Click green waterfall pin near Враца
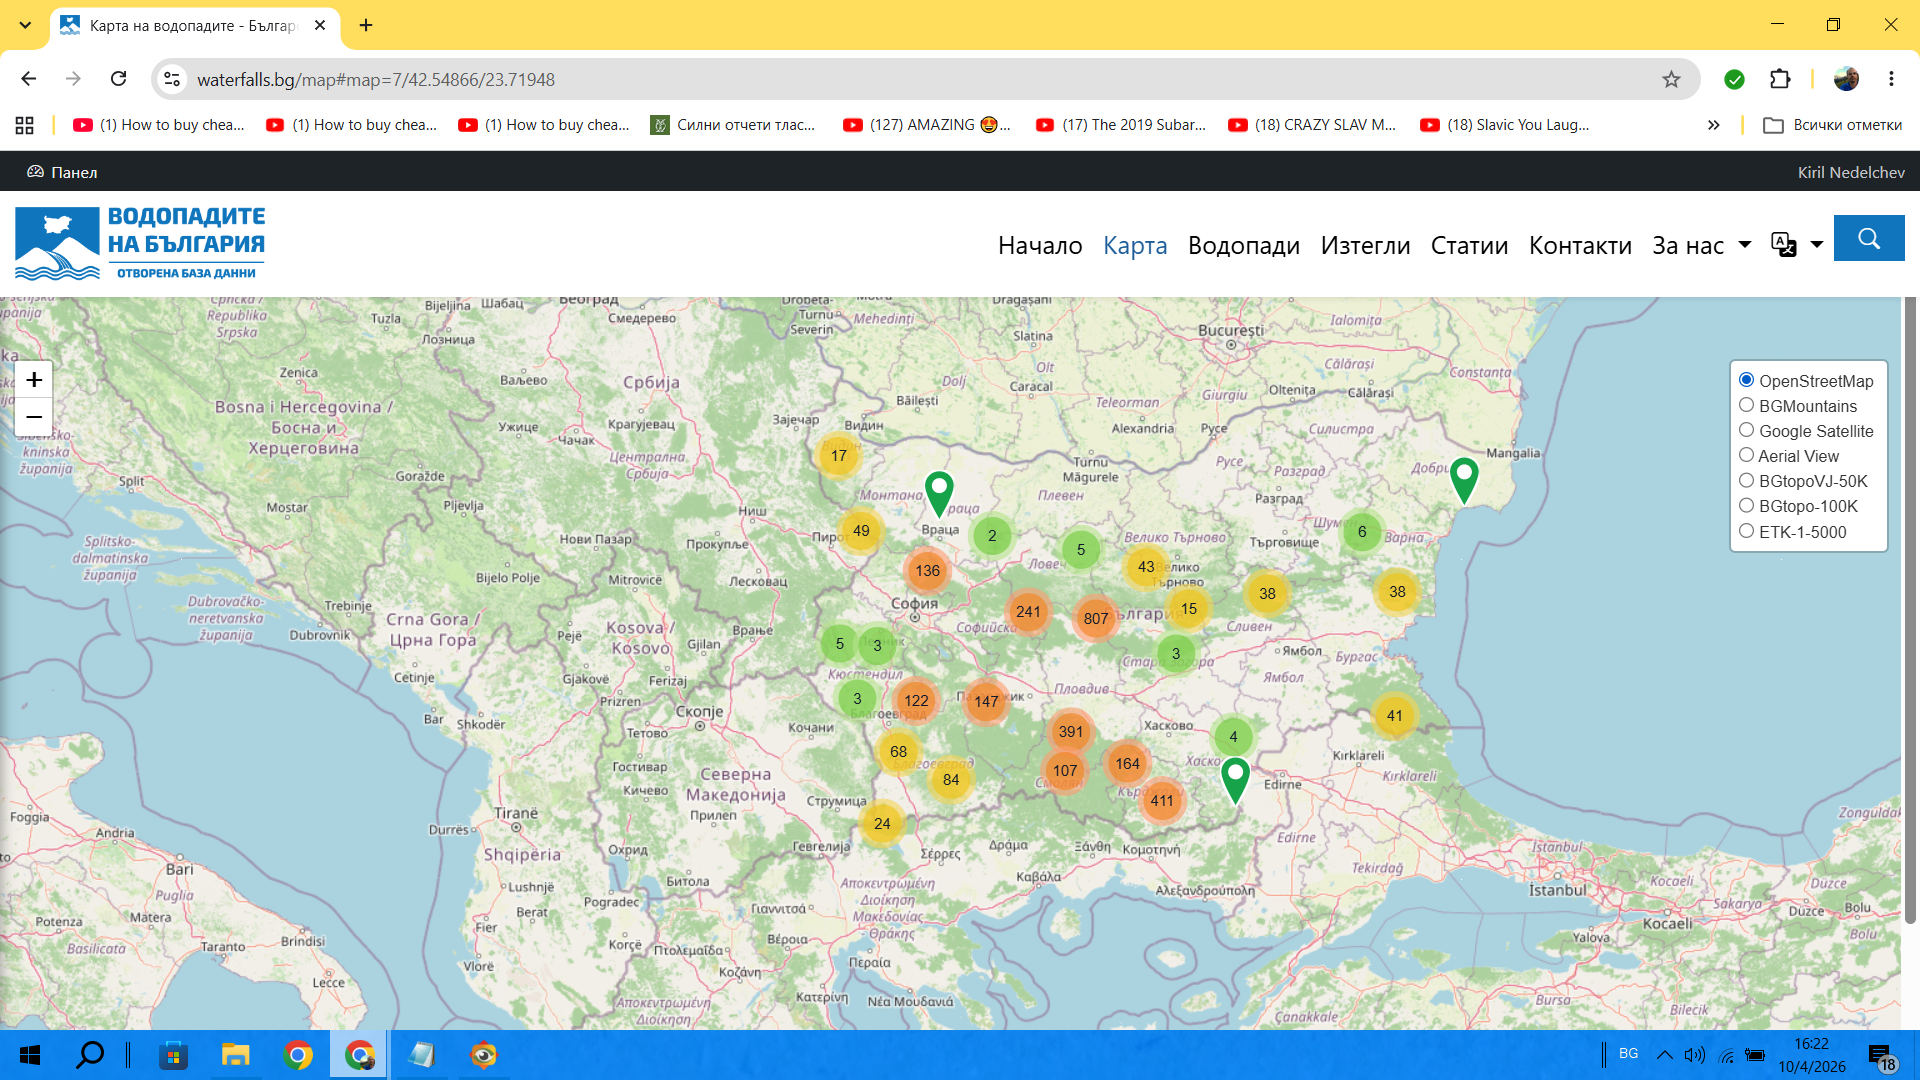The image size is (1920, 1080). (x=939, y=494)
